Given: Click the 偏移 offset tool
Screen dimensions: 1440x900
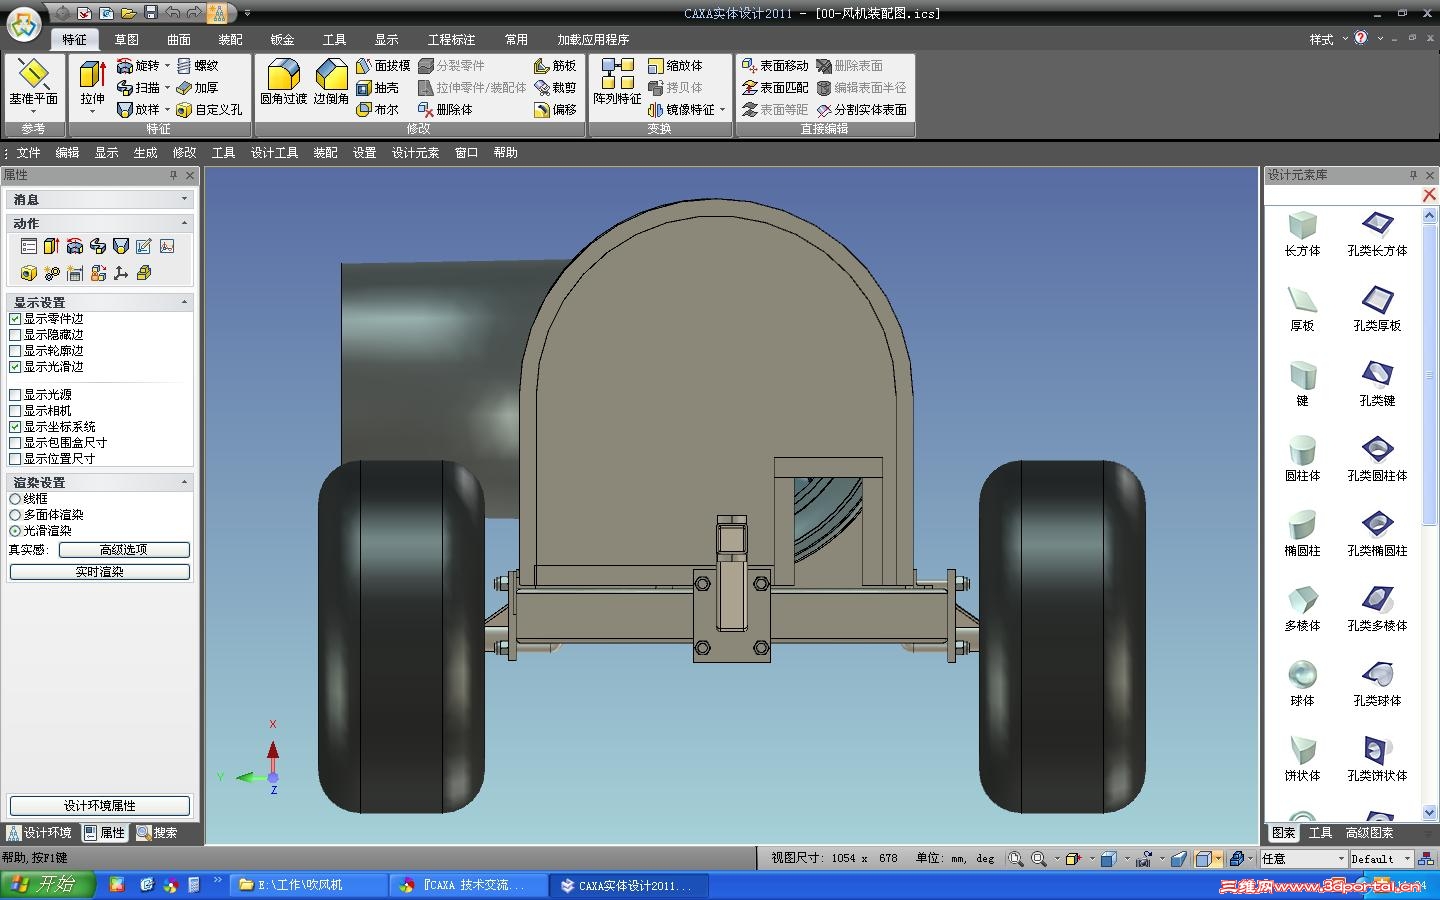Looking at the screenshot, I should [555, 110].
